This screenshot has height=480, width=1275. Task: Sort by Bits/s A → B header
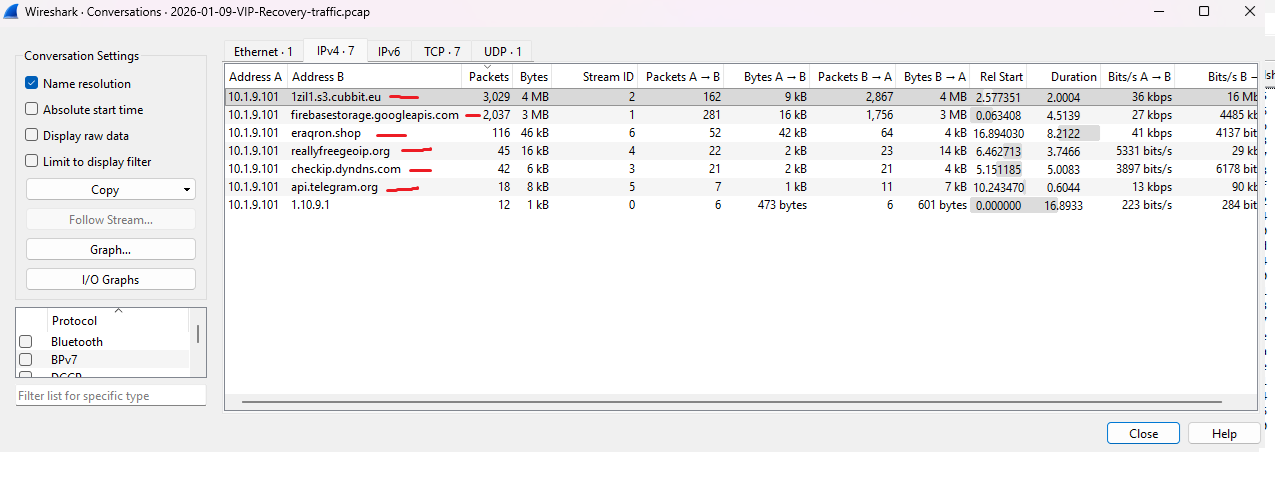pos(1138,77)
